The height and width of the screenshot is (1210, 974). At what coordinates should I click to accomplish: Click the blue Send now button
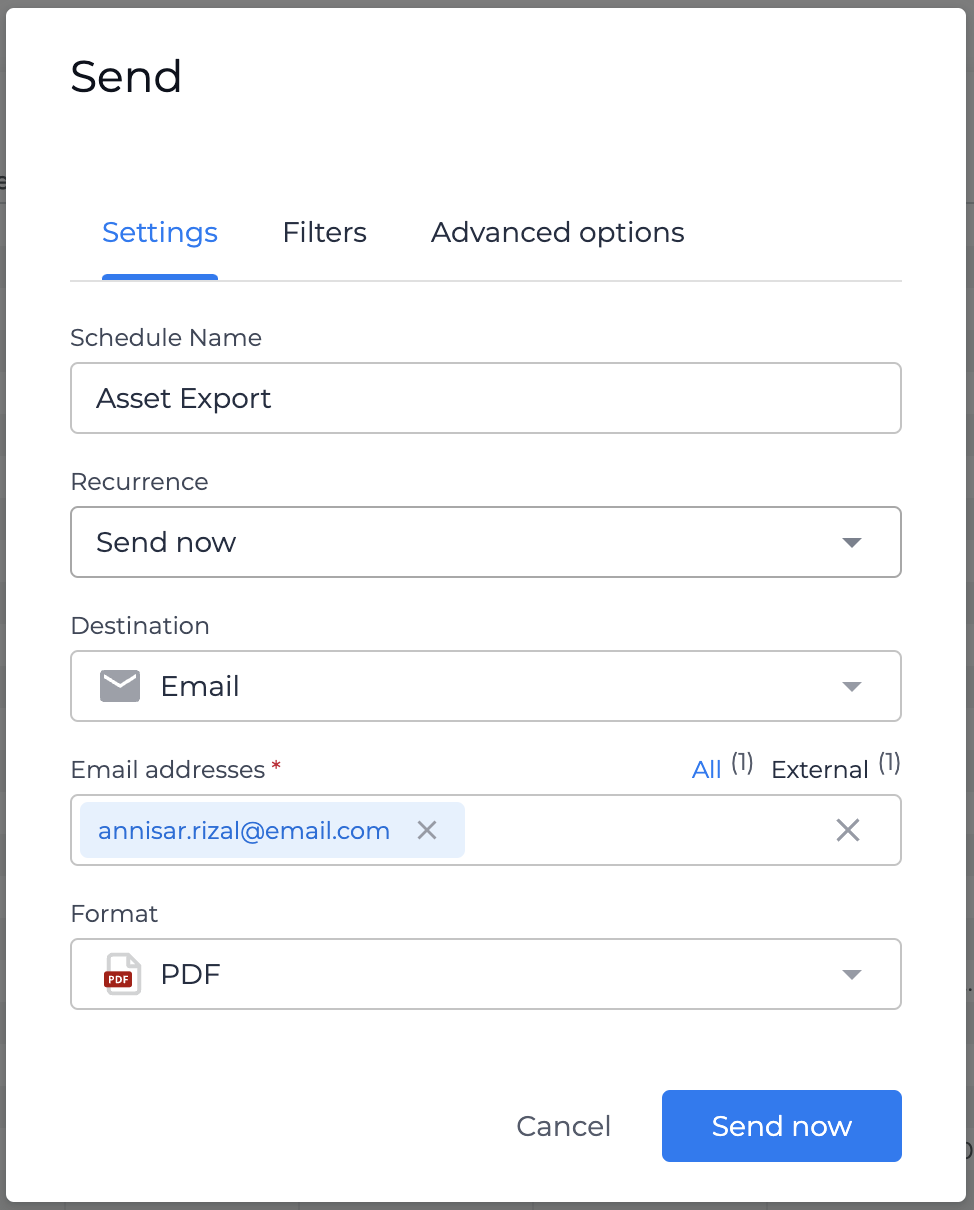click(782, 1126)
